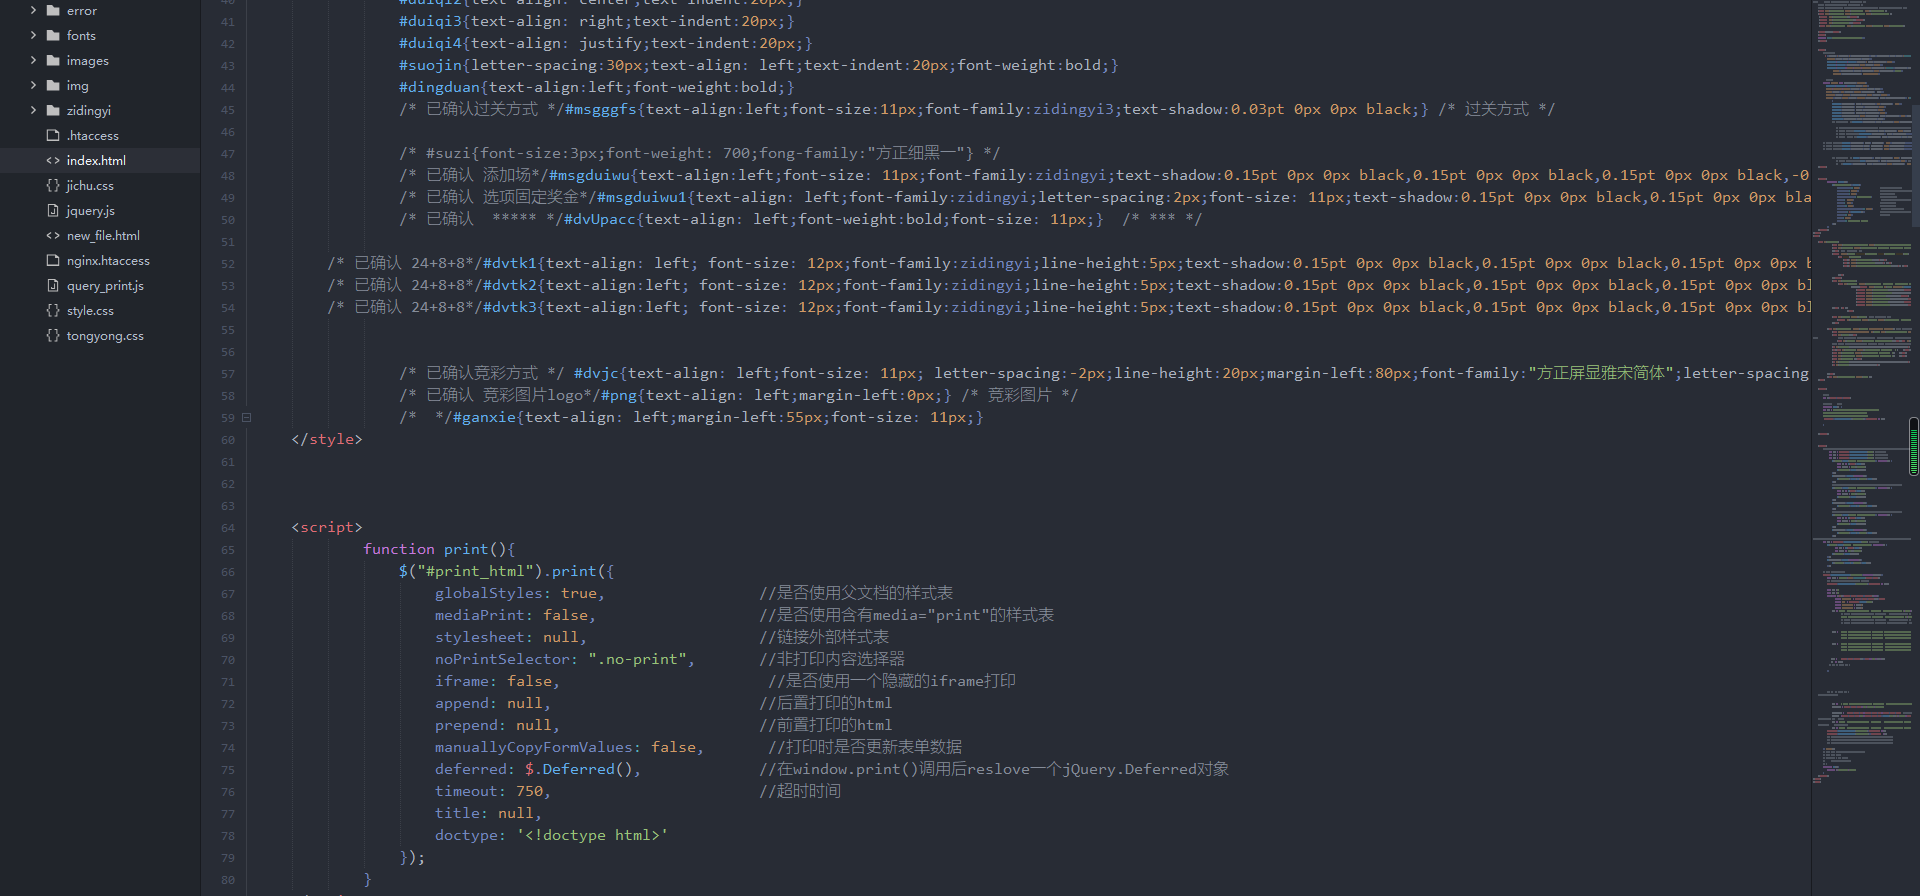Click the images folder icon
The height and width of the screenshot is (896, 1920).
click(x=53, y=60)
